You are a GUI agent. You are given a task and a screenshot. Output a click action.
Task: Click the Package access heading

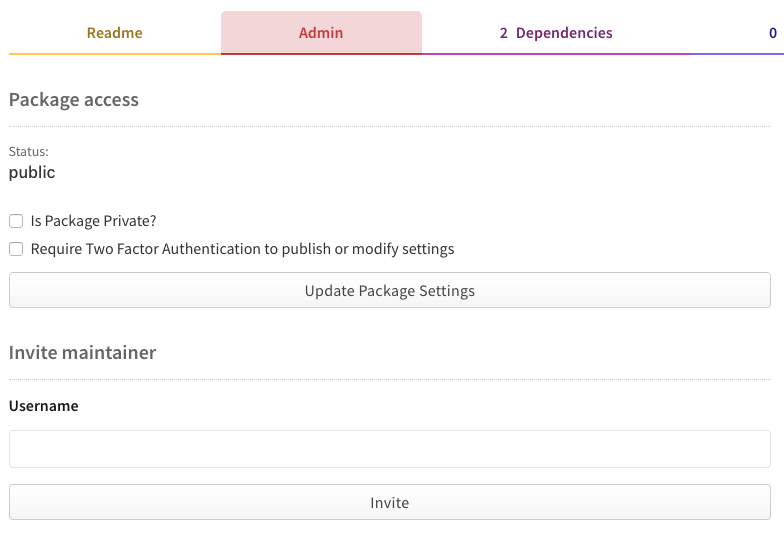point(74,100)
